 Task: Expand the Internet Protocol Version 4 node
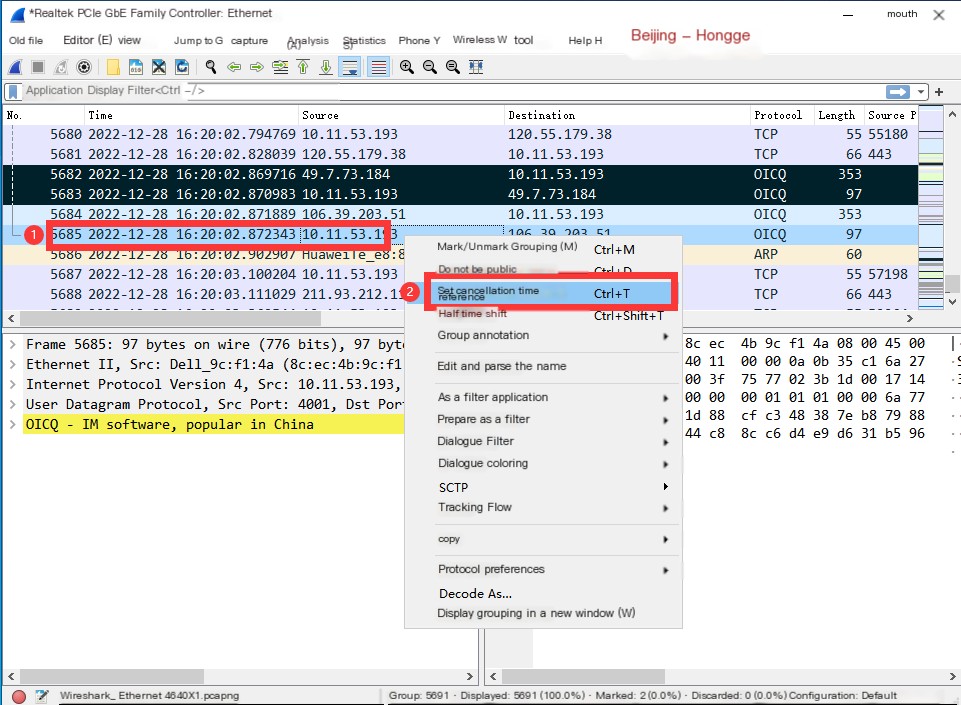12,384
